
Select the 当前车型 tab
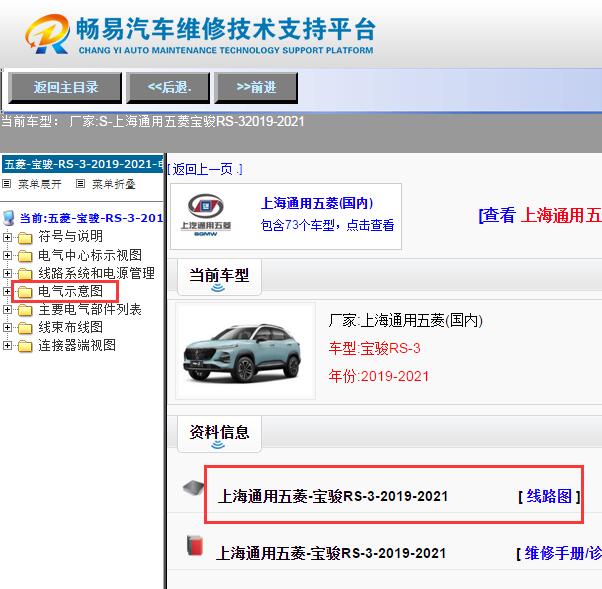pyautogui.click(x=219, y=277)
